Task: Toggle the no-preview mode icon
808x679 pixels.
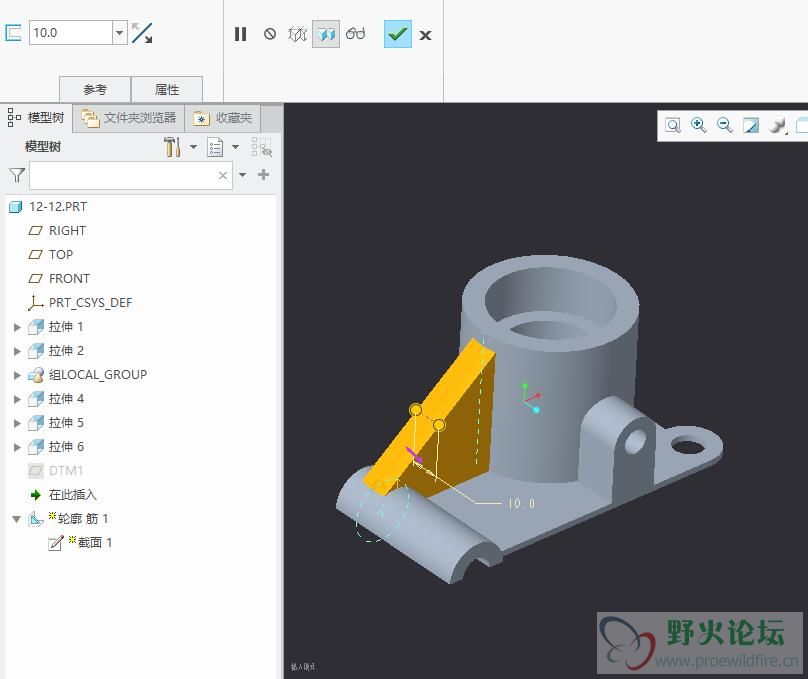Action: [270, 34]
